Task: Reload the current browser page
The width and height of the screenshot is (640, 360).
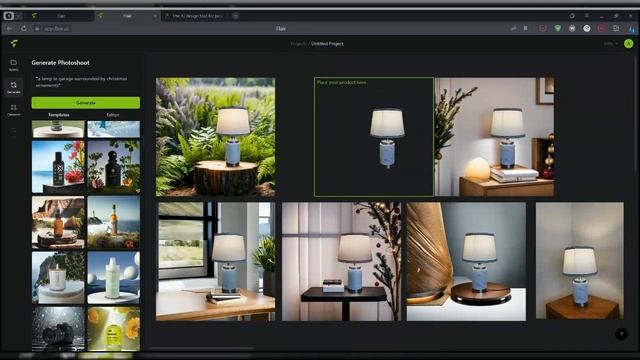Action: 24,29
